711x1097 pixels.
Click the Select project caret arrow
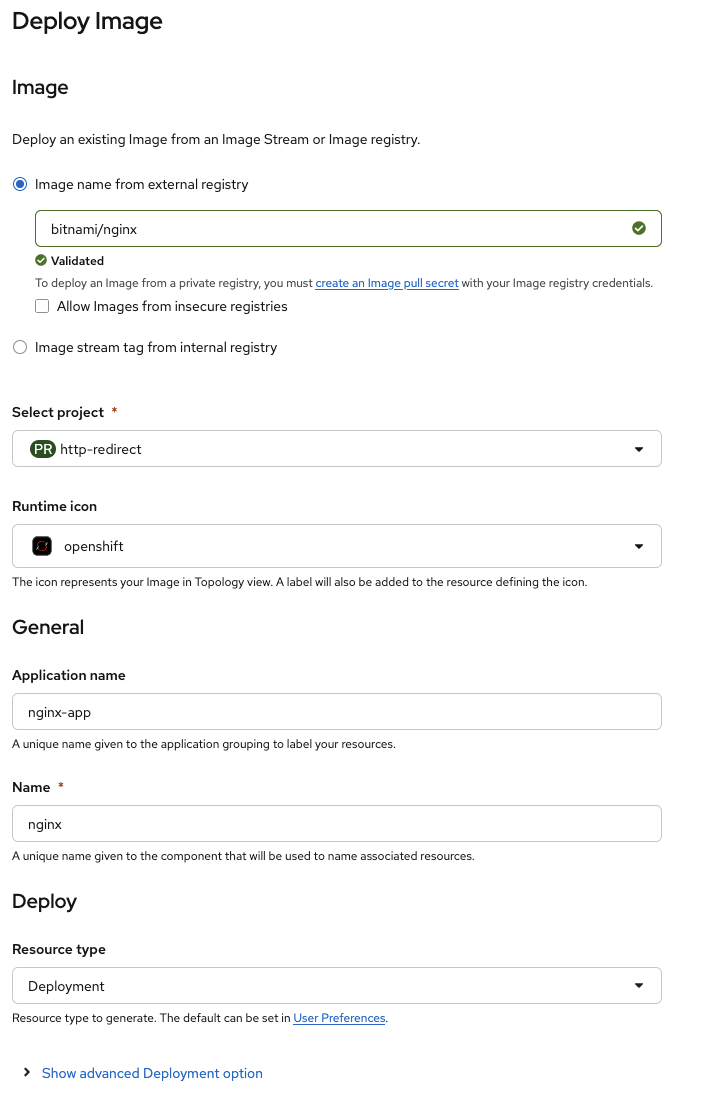639,448
